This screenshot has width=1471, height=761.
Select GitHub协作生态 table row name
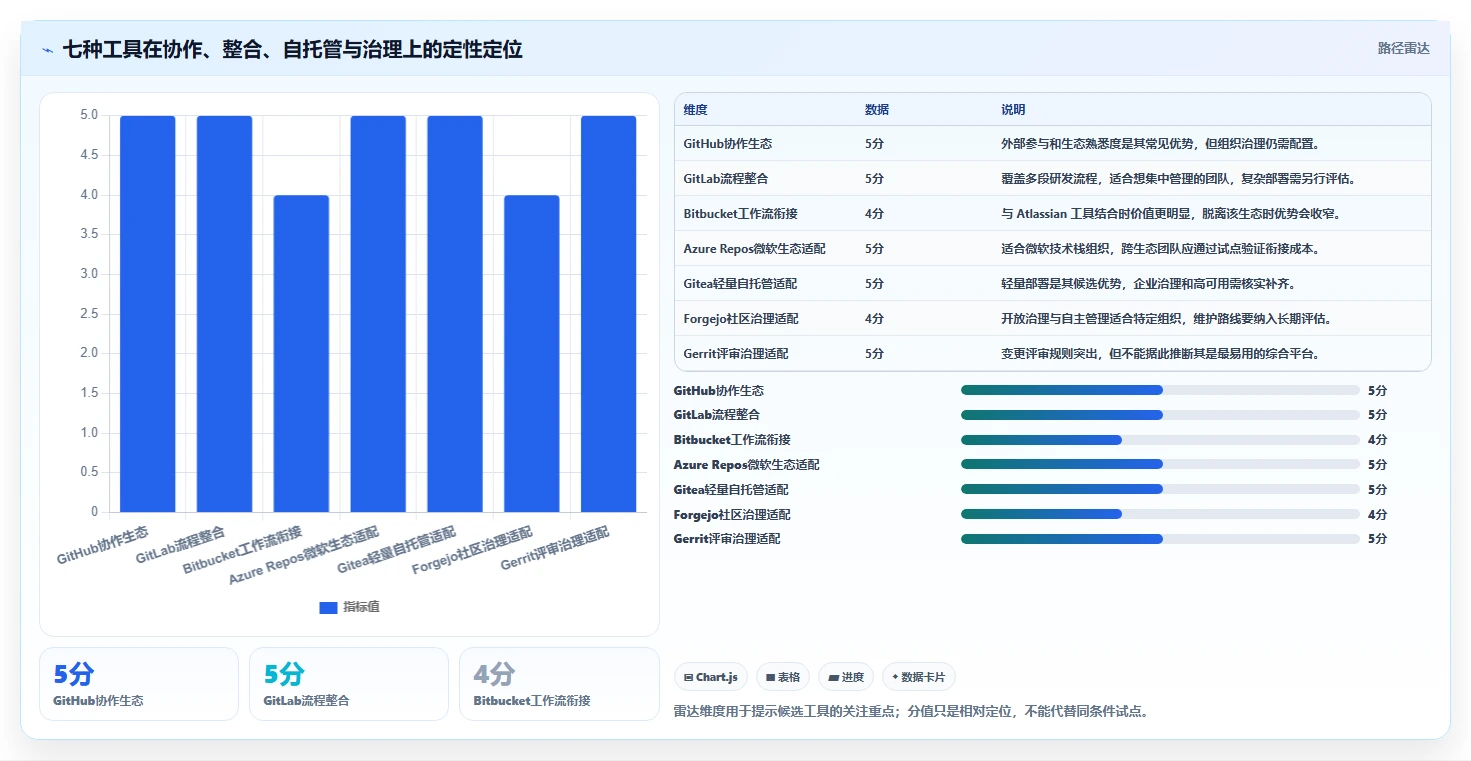coord(728,144)
